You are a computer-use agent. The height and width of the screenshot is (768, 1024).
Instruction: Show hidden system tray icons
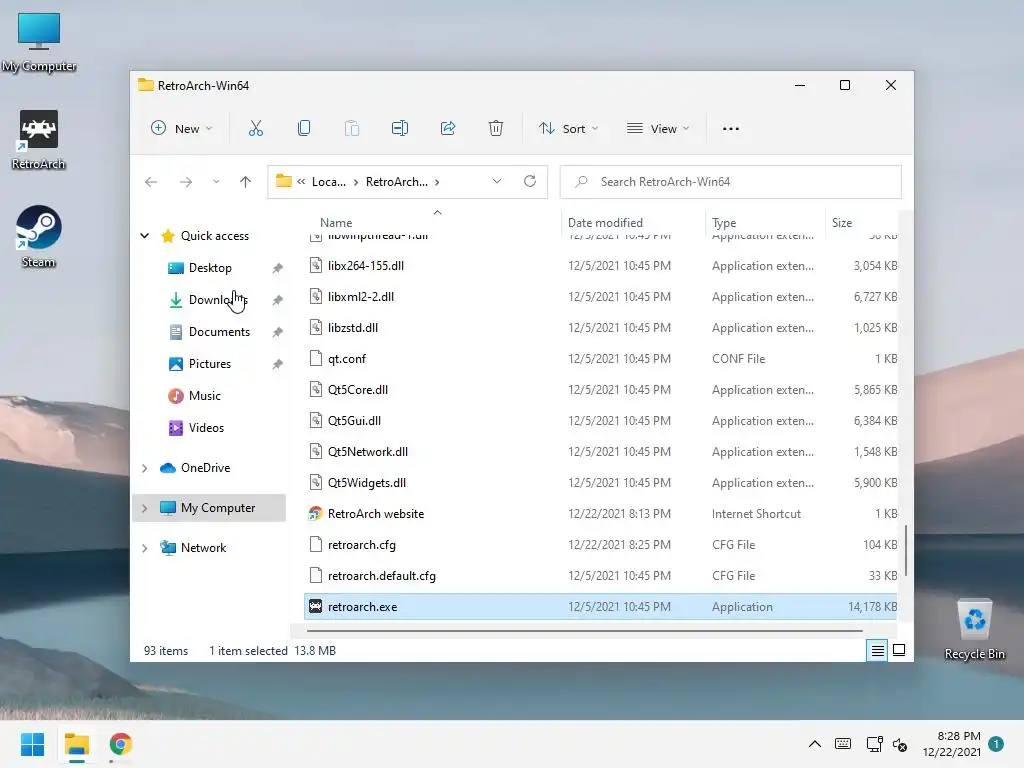coord(814,744)
